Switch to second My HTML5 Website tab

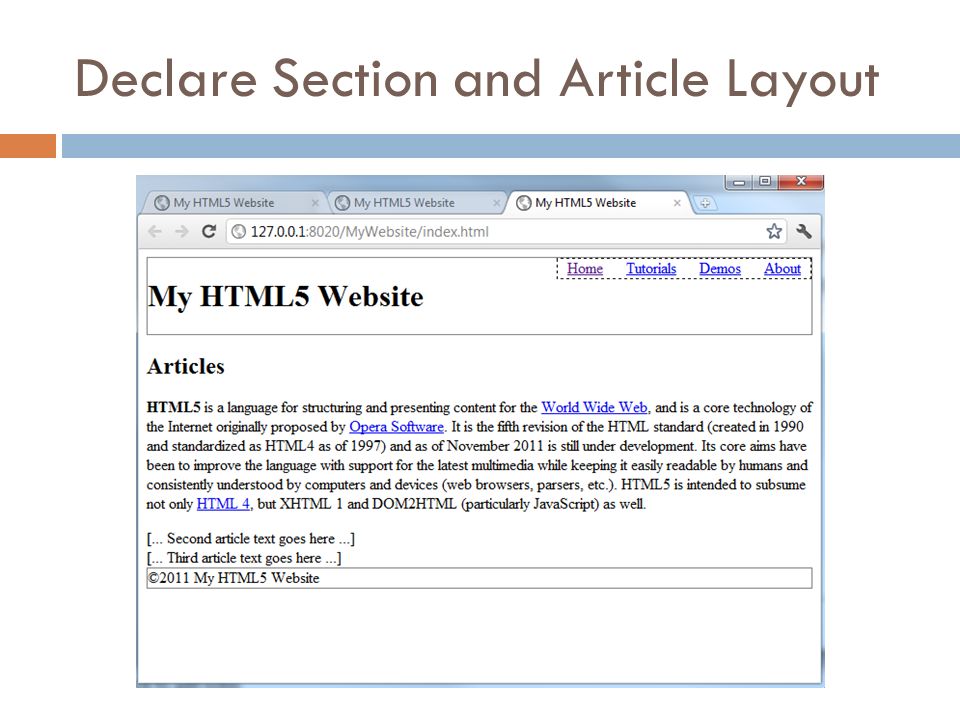coord(414,203)
